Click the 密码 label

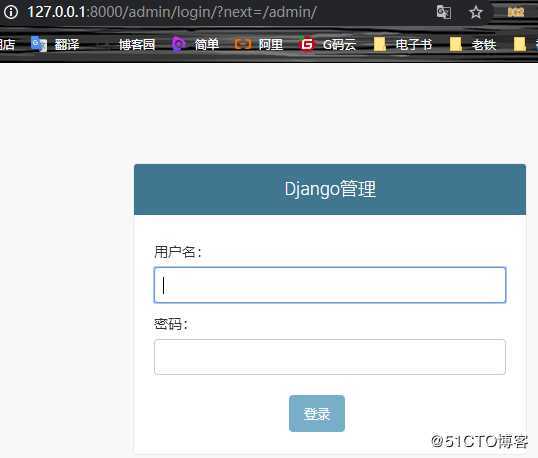tap(171, 324)
